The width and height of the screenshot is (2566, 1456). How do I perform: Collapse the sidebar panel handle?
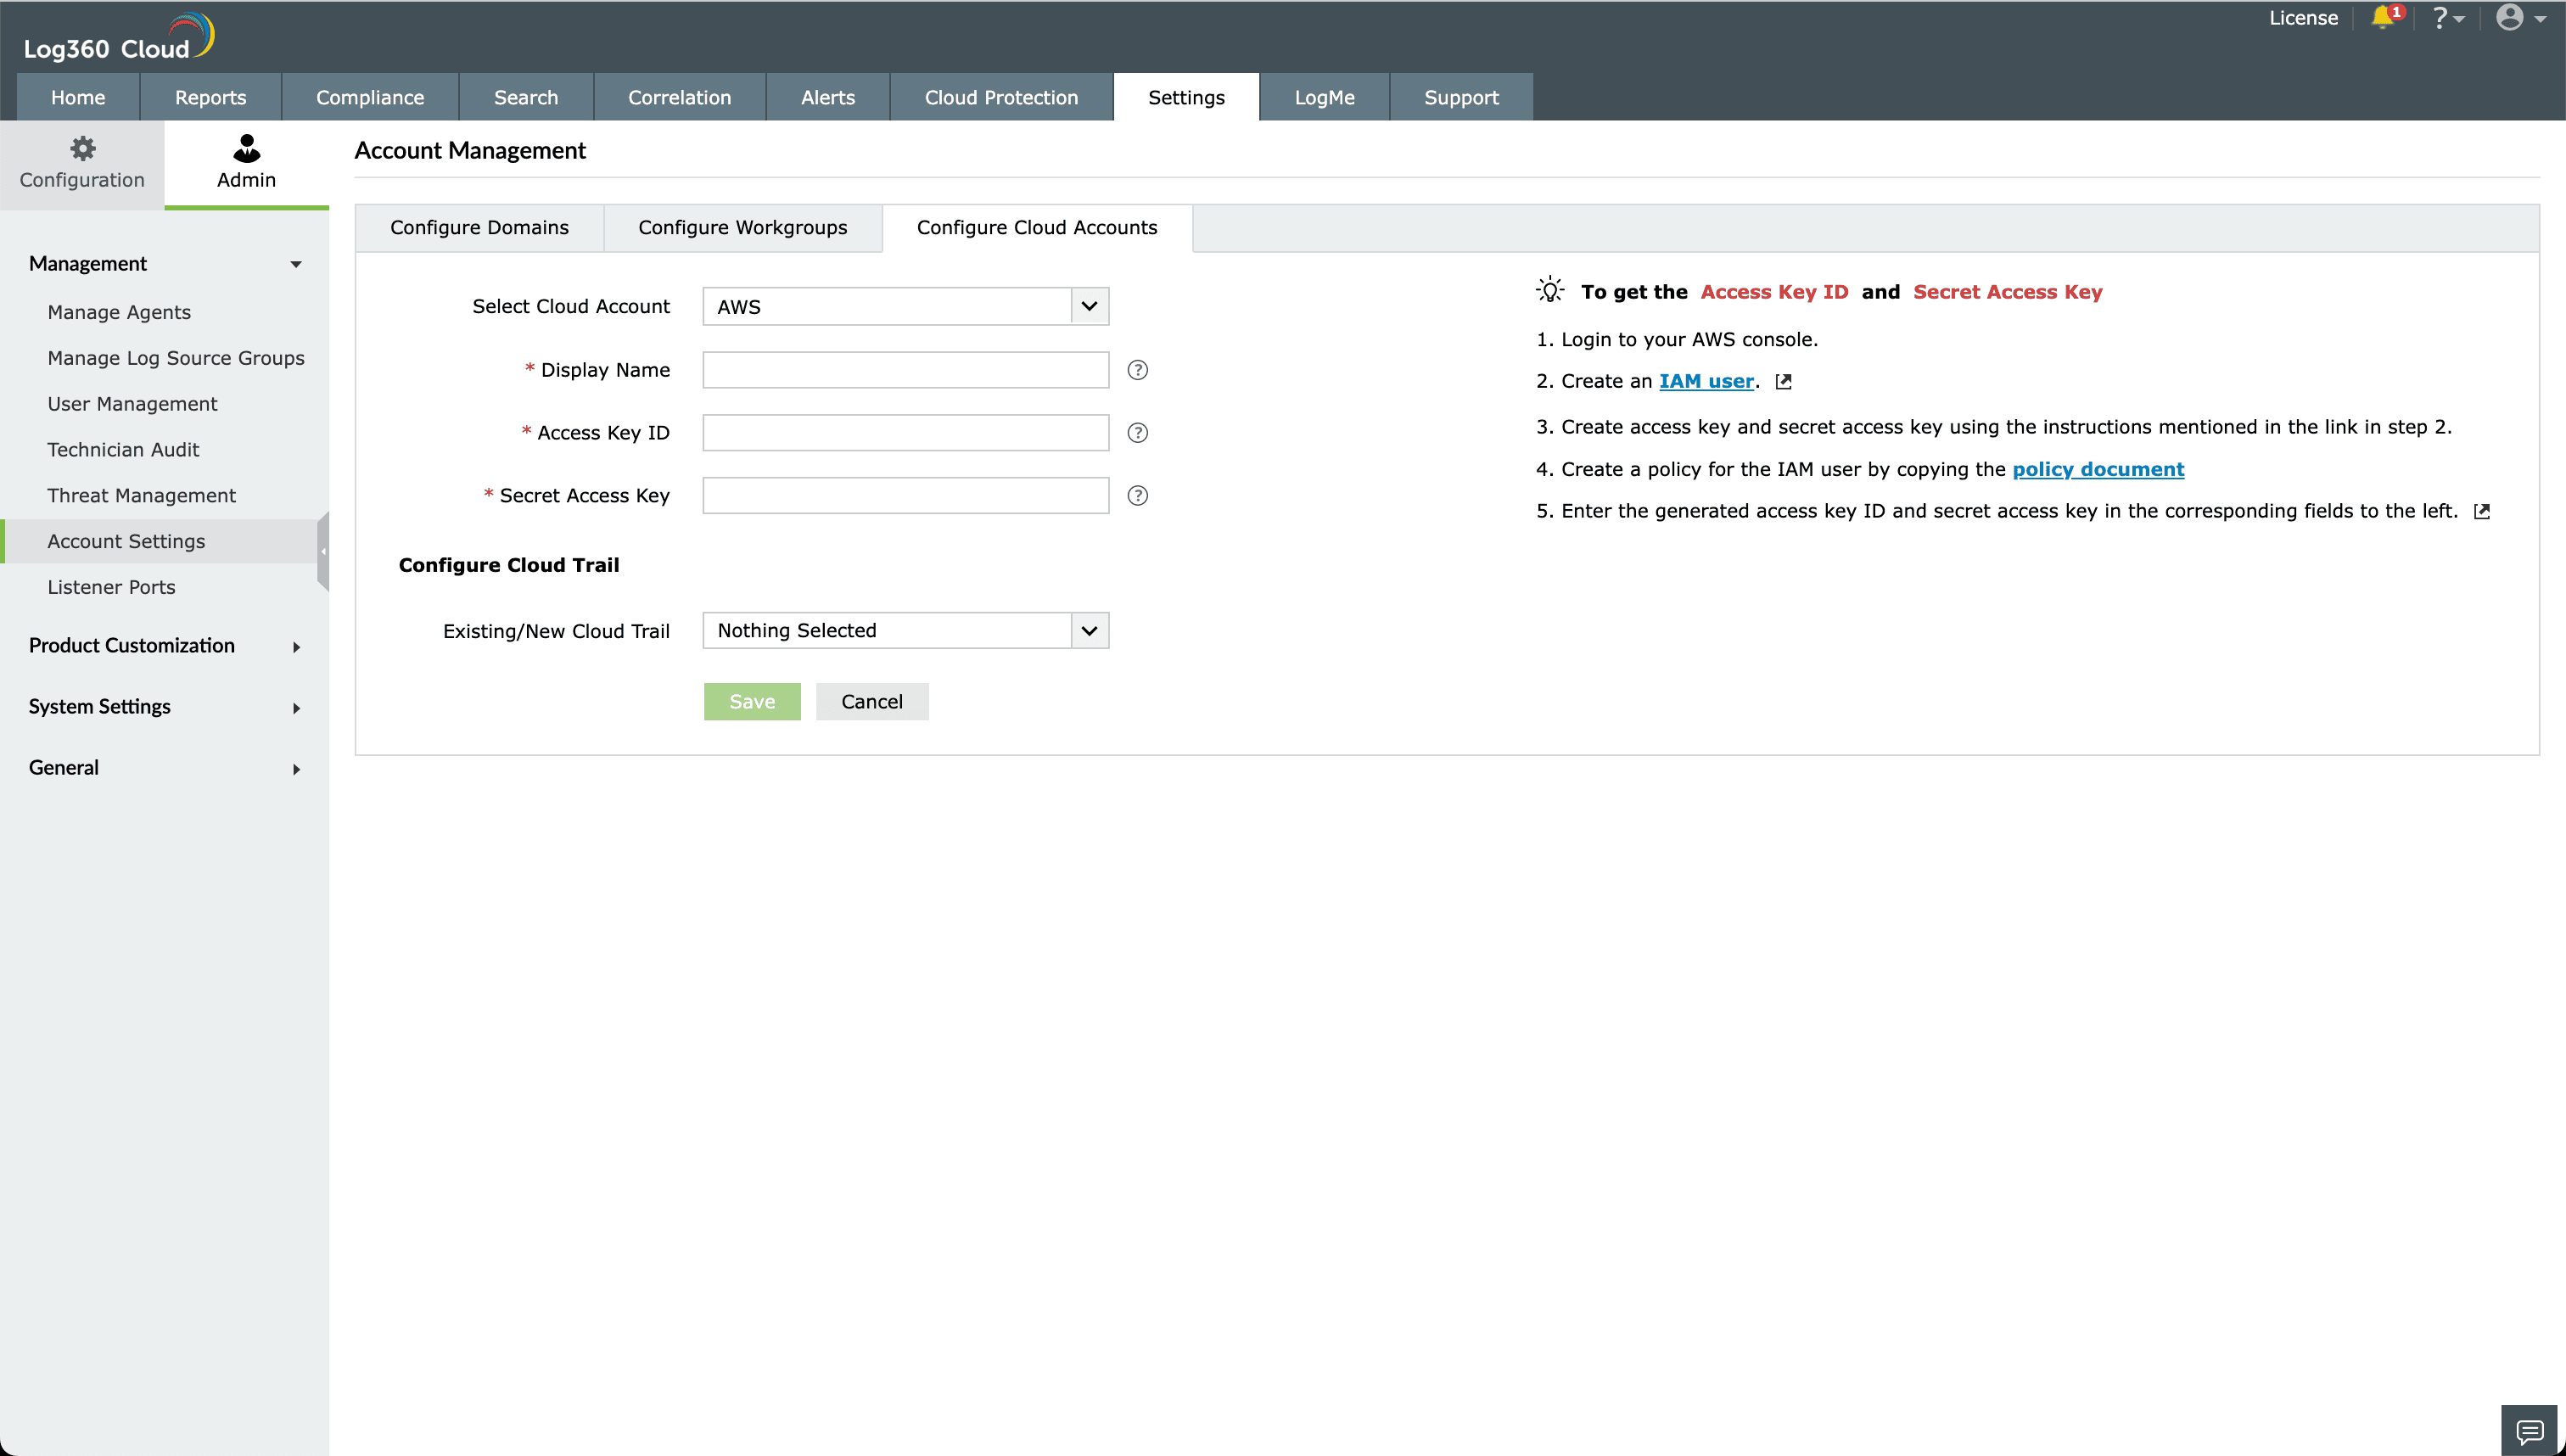click(x=323, y=551)
